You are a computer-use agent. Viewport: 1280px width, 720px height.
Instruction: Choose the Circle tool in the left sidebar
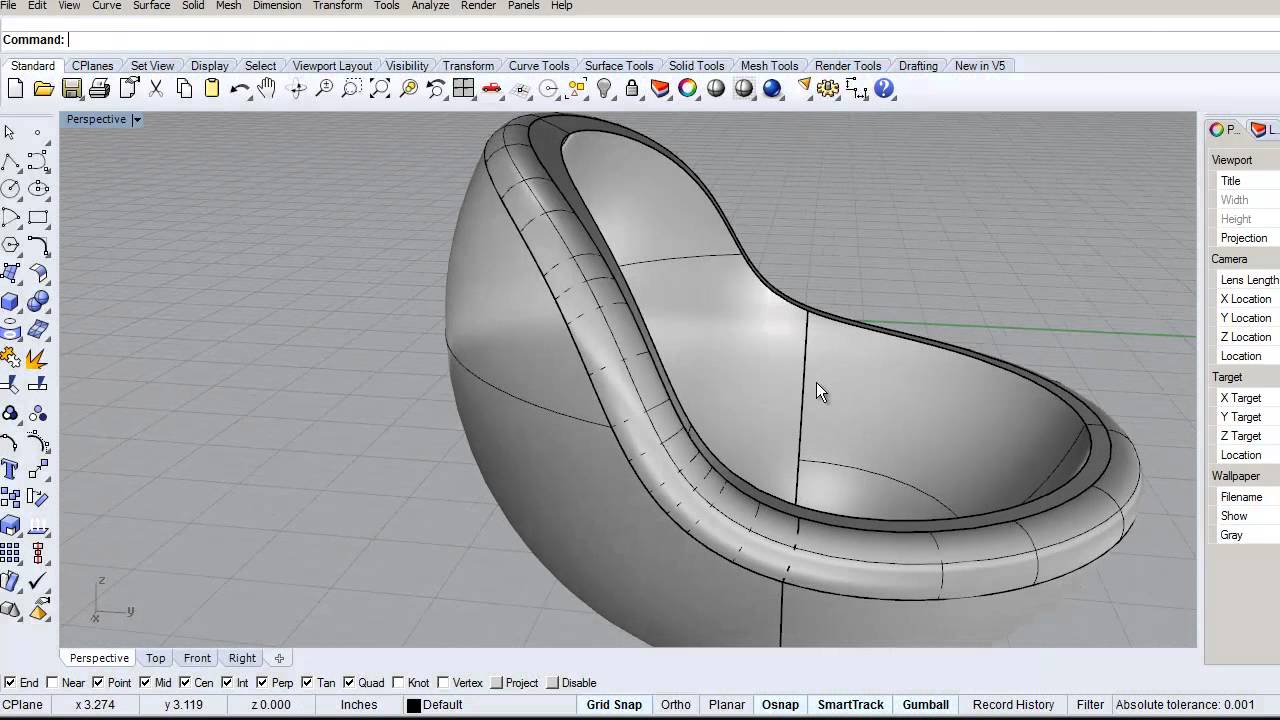coord(10,189)
